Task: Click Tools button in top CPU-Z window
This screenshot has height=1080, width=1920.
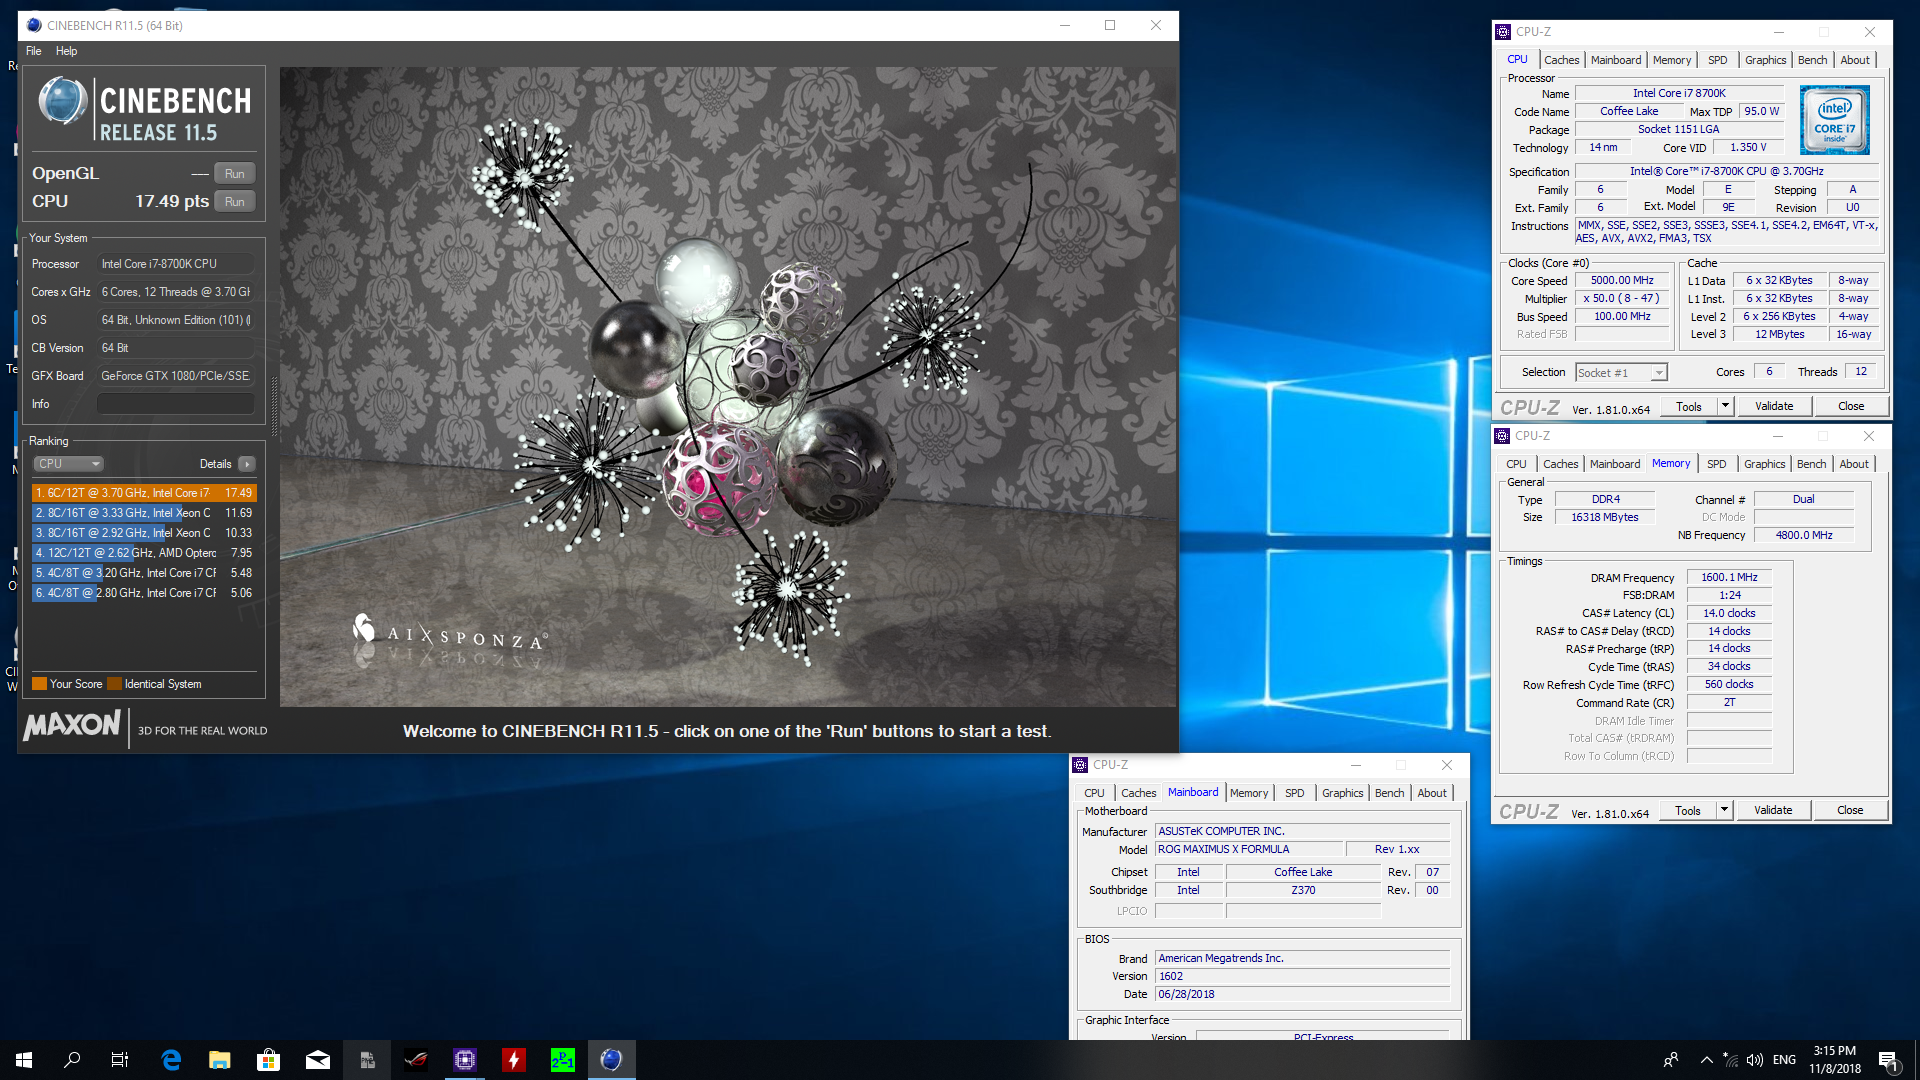Action: (x=1689, y=406)
